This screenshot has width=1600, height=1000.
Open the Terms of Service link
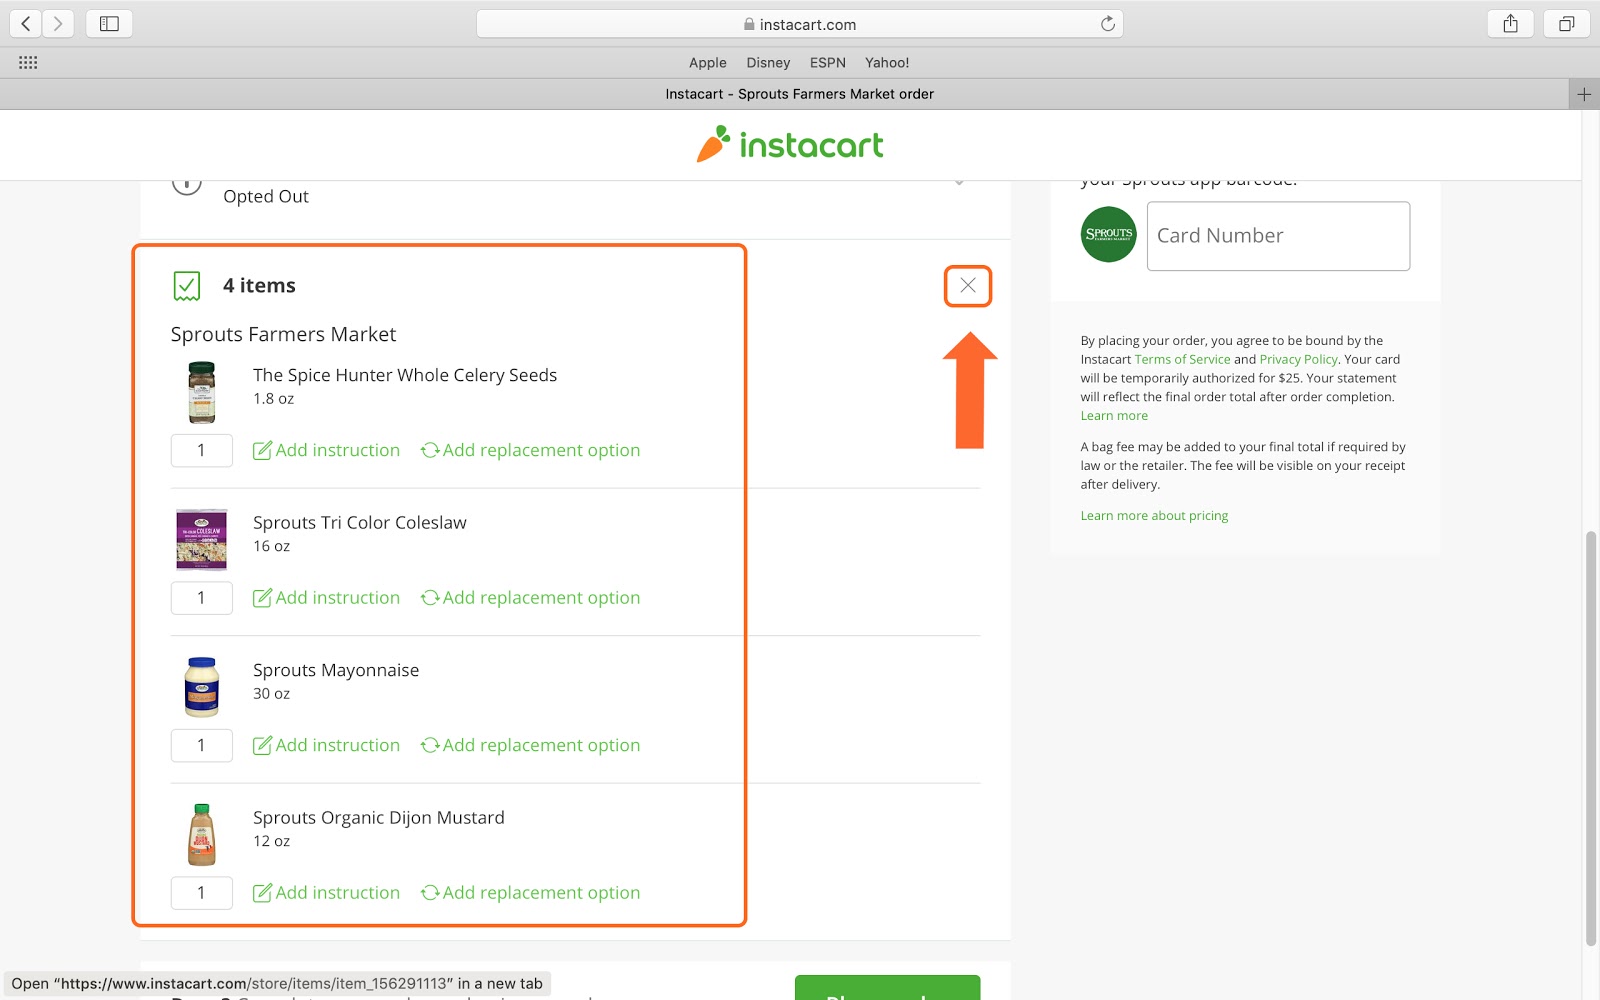tap(1182, 359)
